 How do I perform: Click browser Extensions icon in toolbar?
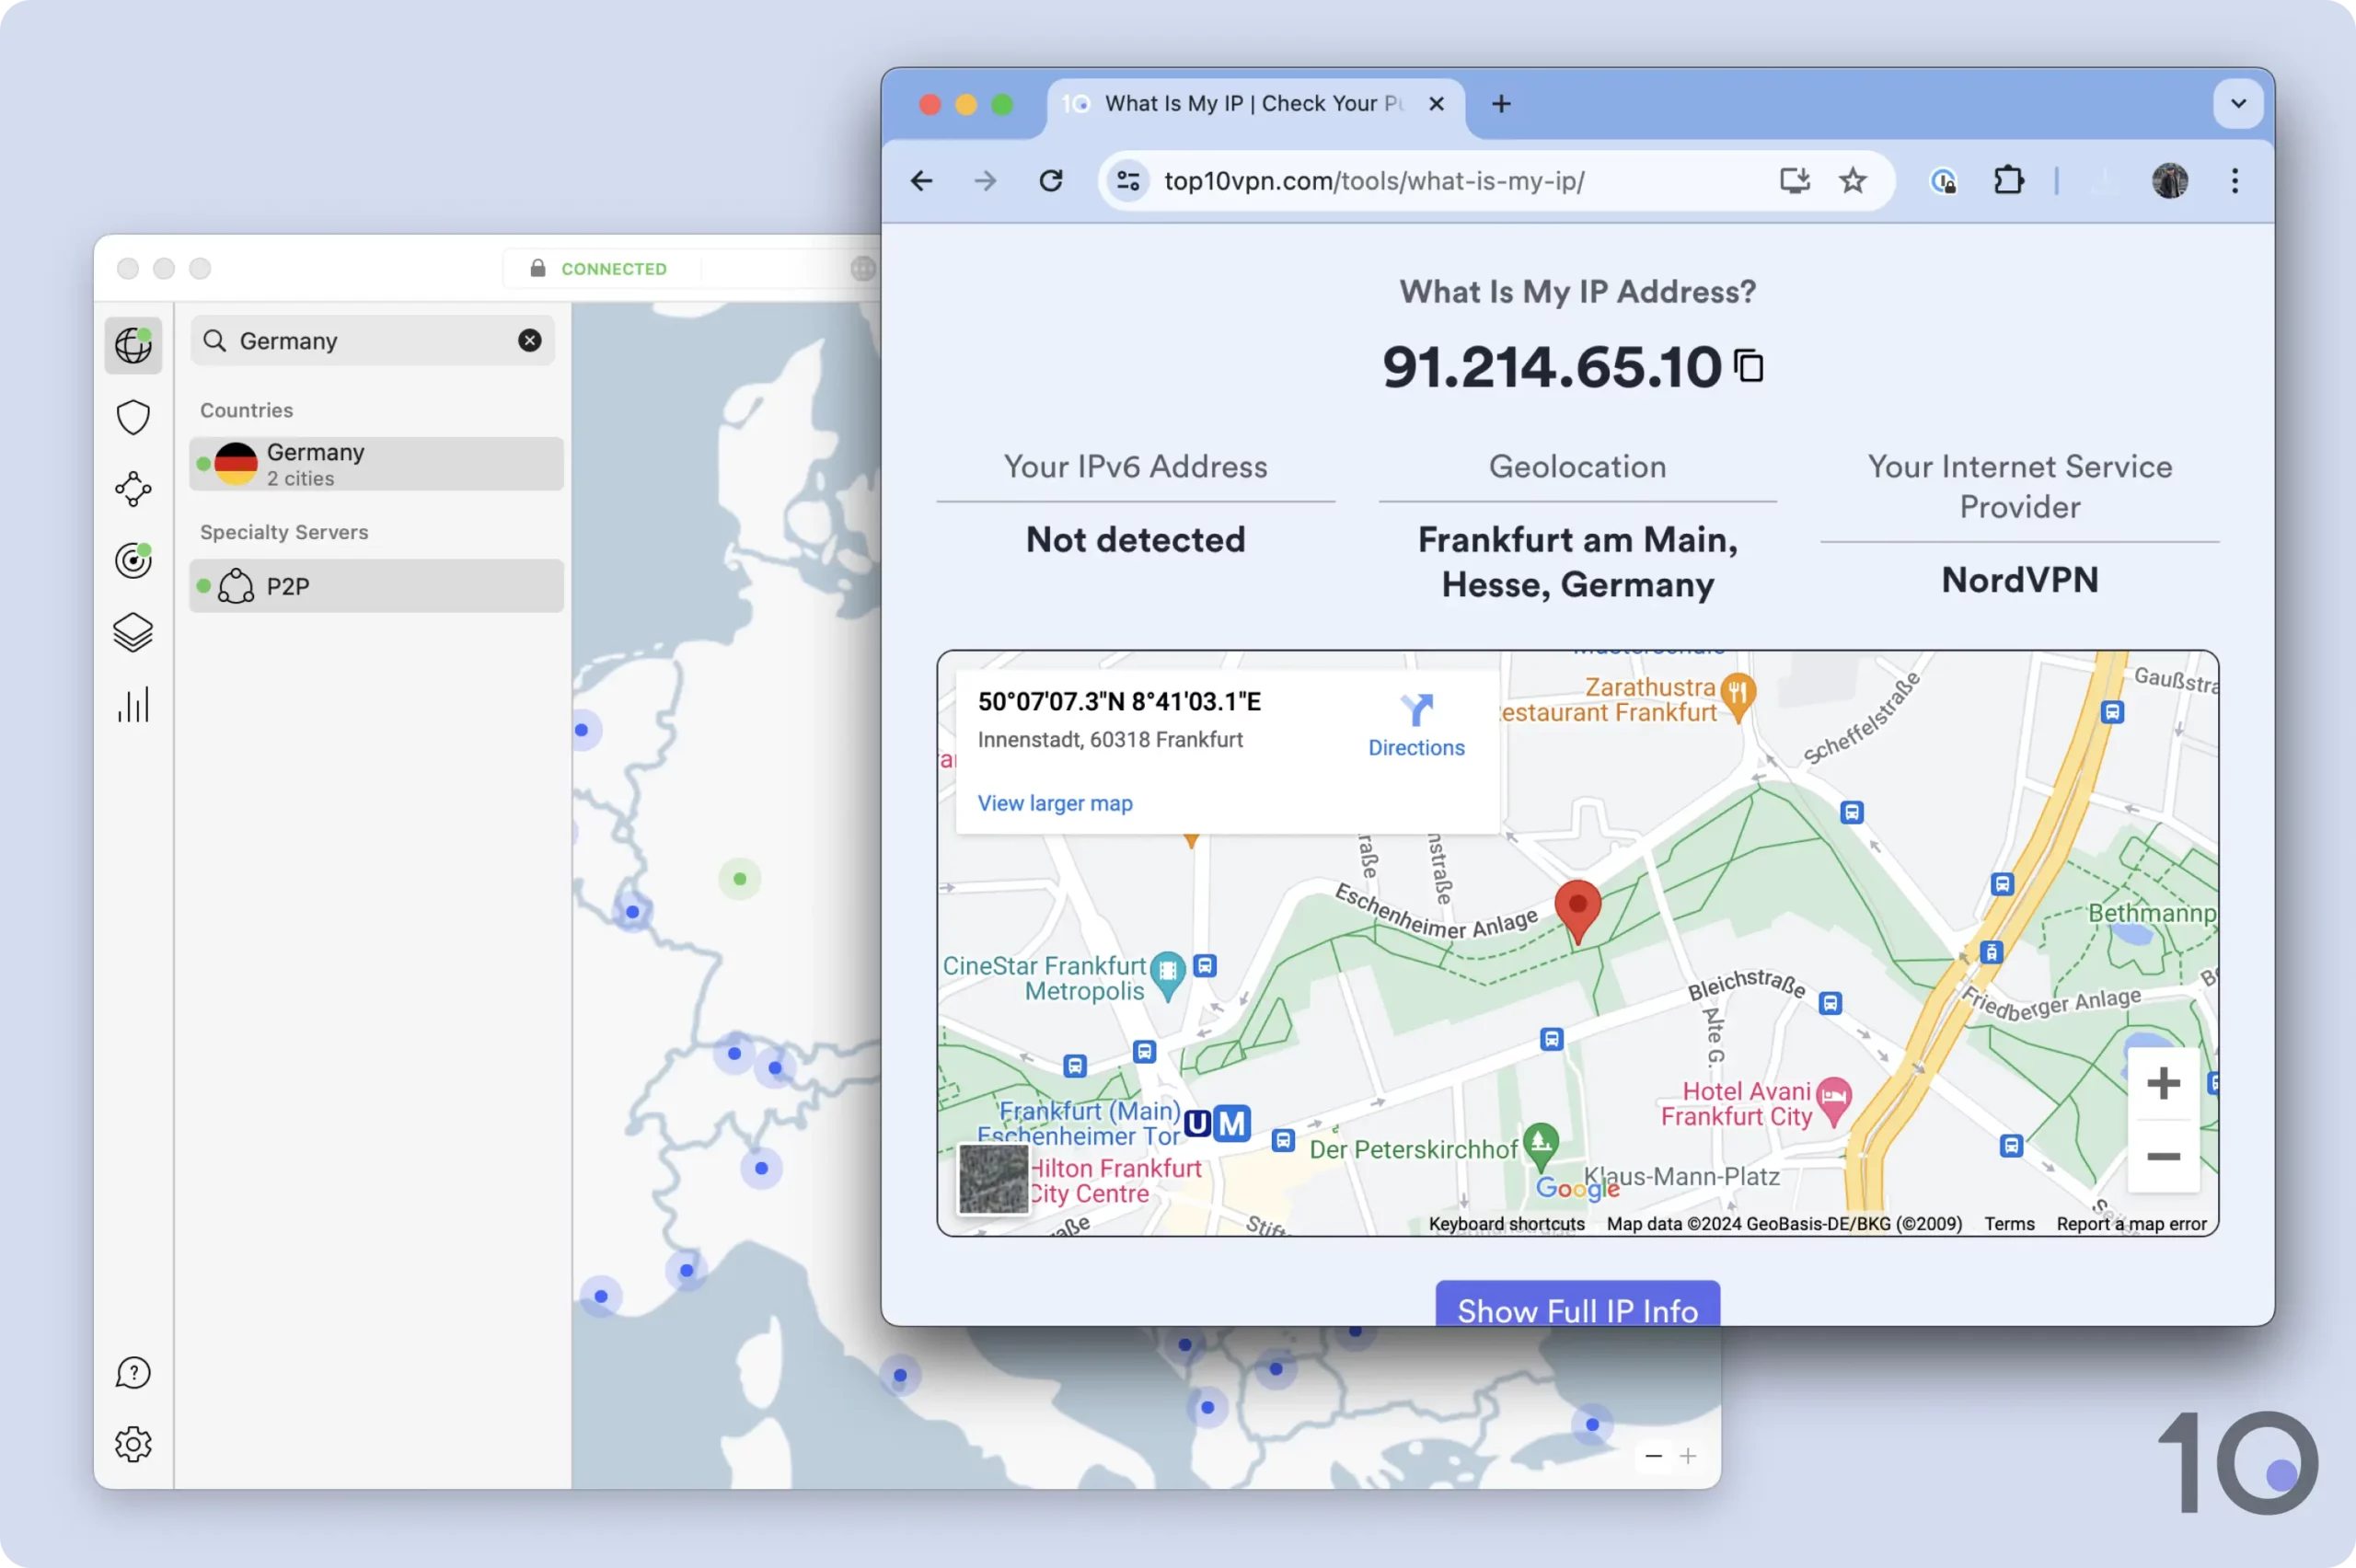[x=2008, y=180]
